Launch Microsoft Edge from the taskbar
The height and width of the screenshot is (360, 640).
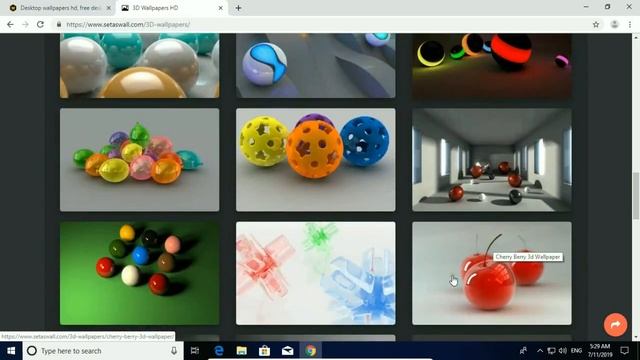tap(219, 351)
